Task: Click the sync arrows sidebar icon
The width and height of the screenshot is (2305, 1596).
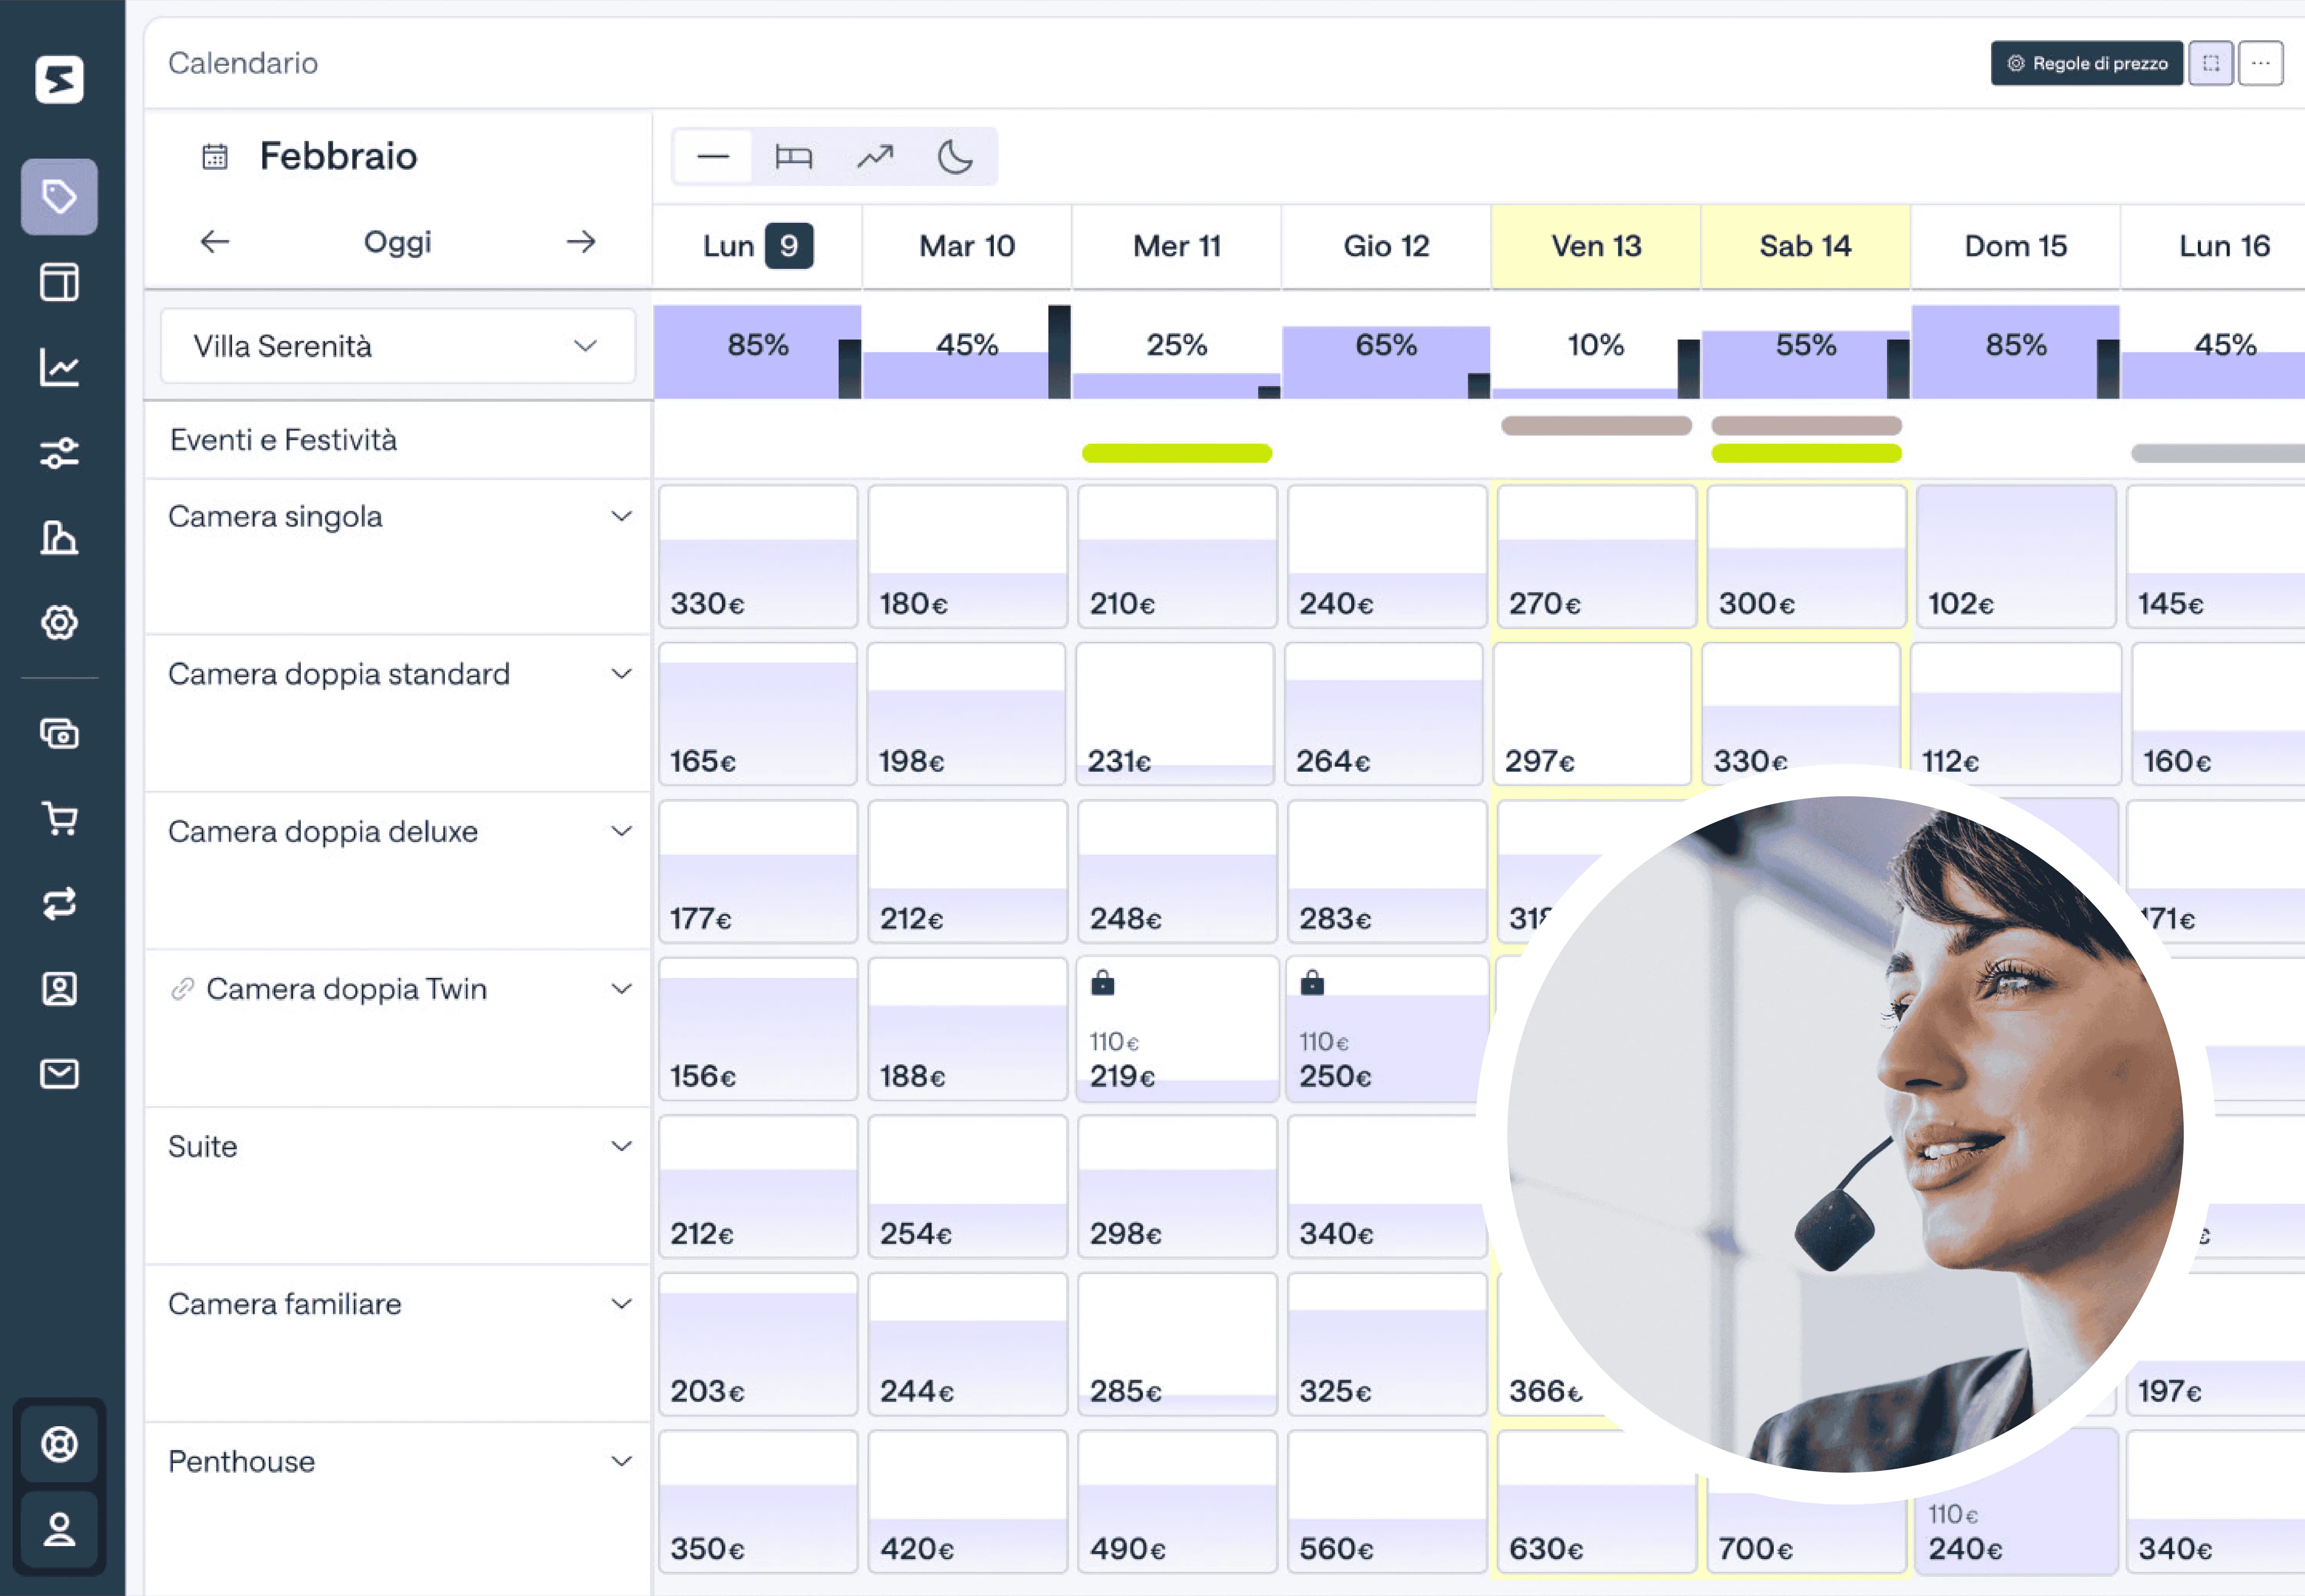Action: (59, 903)
